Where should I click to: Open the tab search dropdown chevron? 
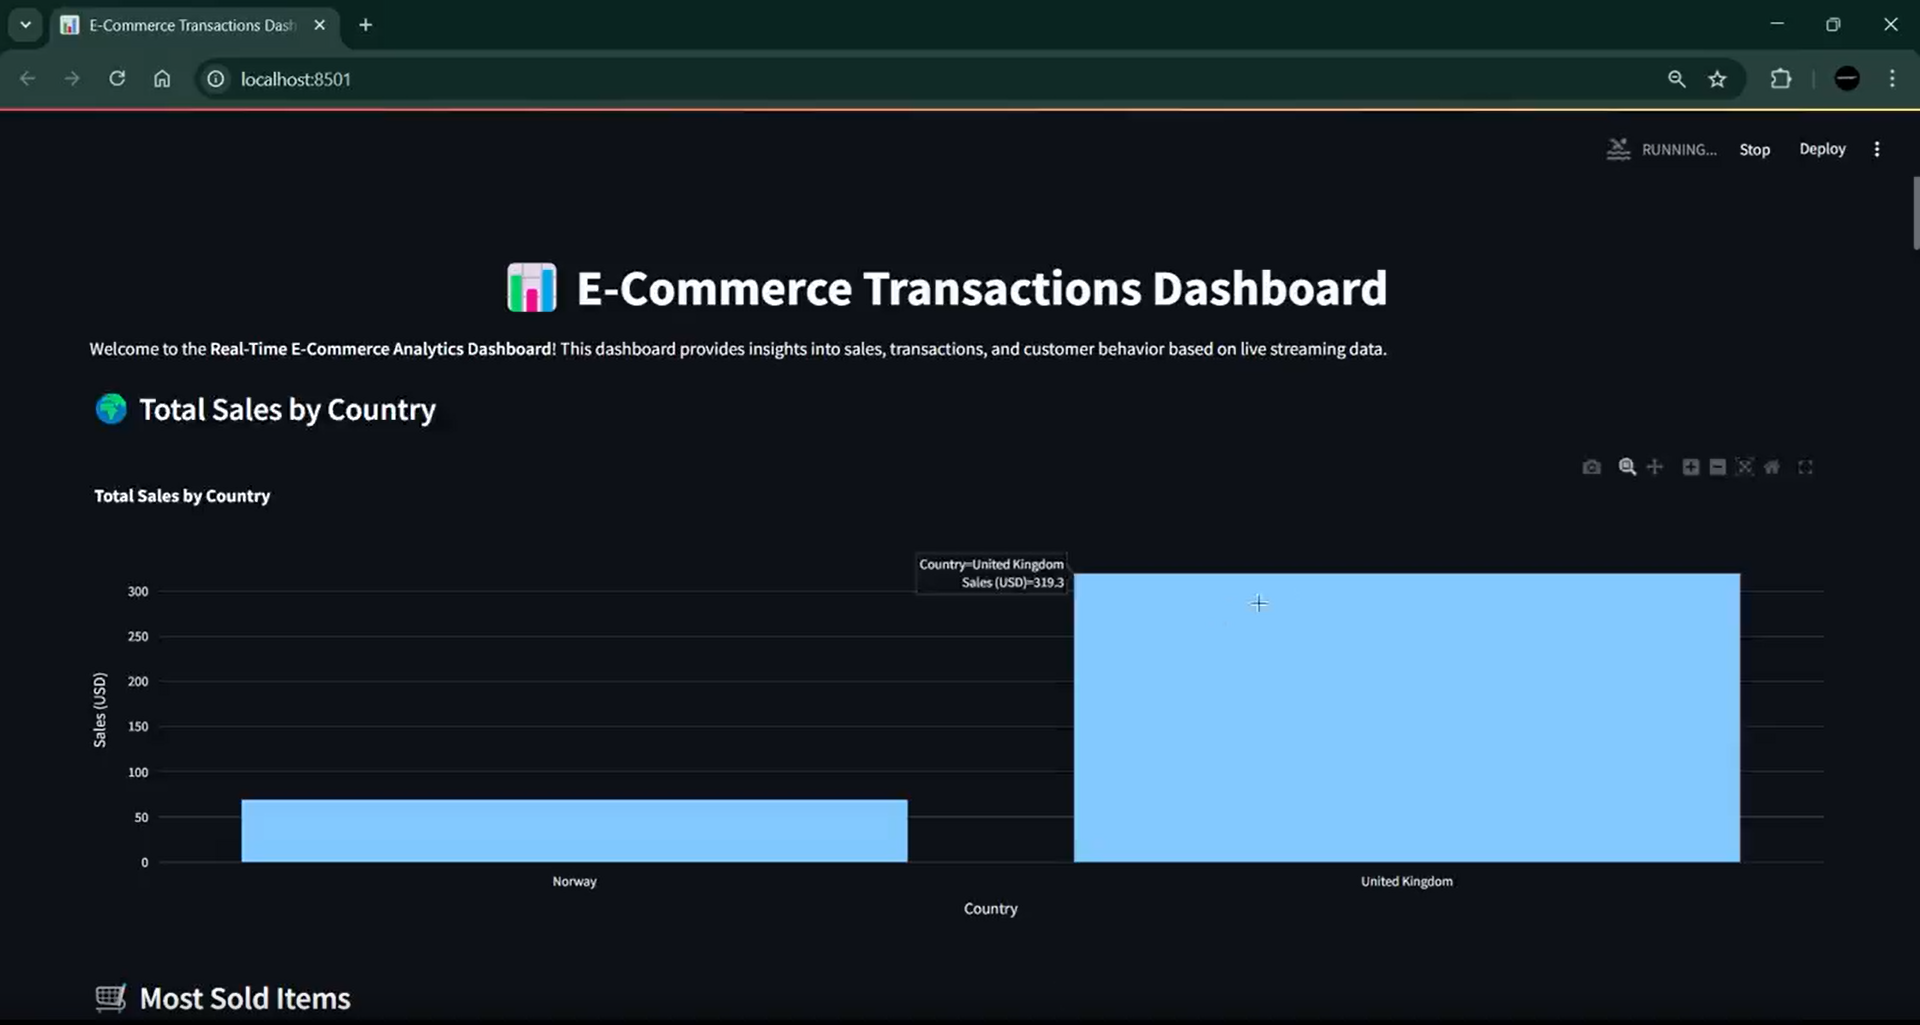(25, 24)
